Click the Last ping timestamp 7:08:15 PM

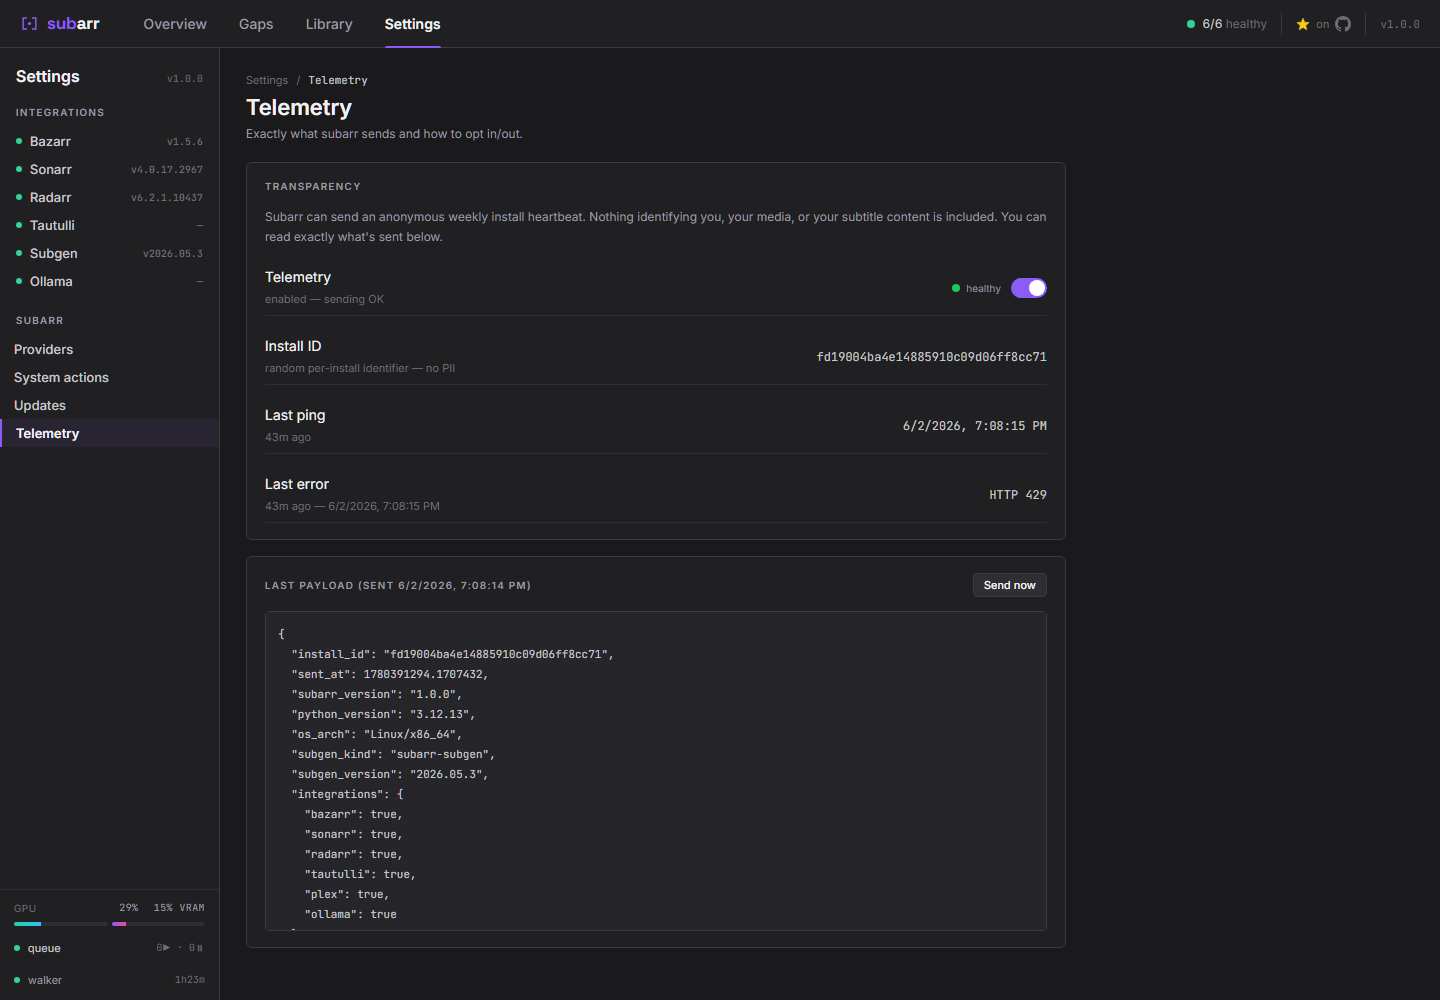tap(975, 426)
